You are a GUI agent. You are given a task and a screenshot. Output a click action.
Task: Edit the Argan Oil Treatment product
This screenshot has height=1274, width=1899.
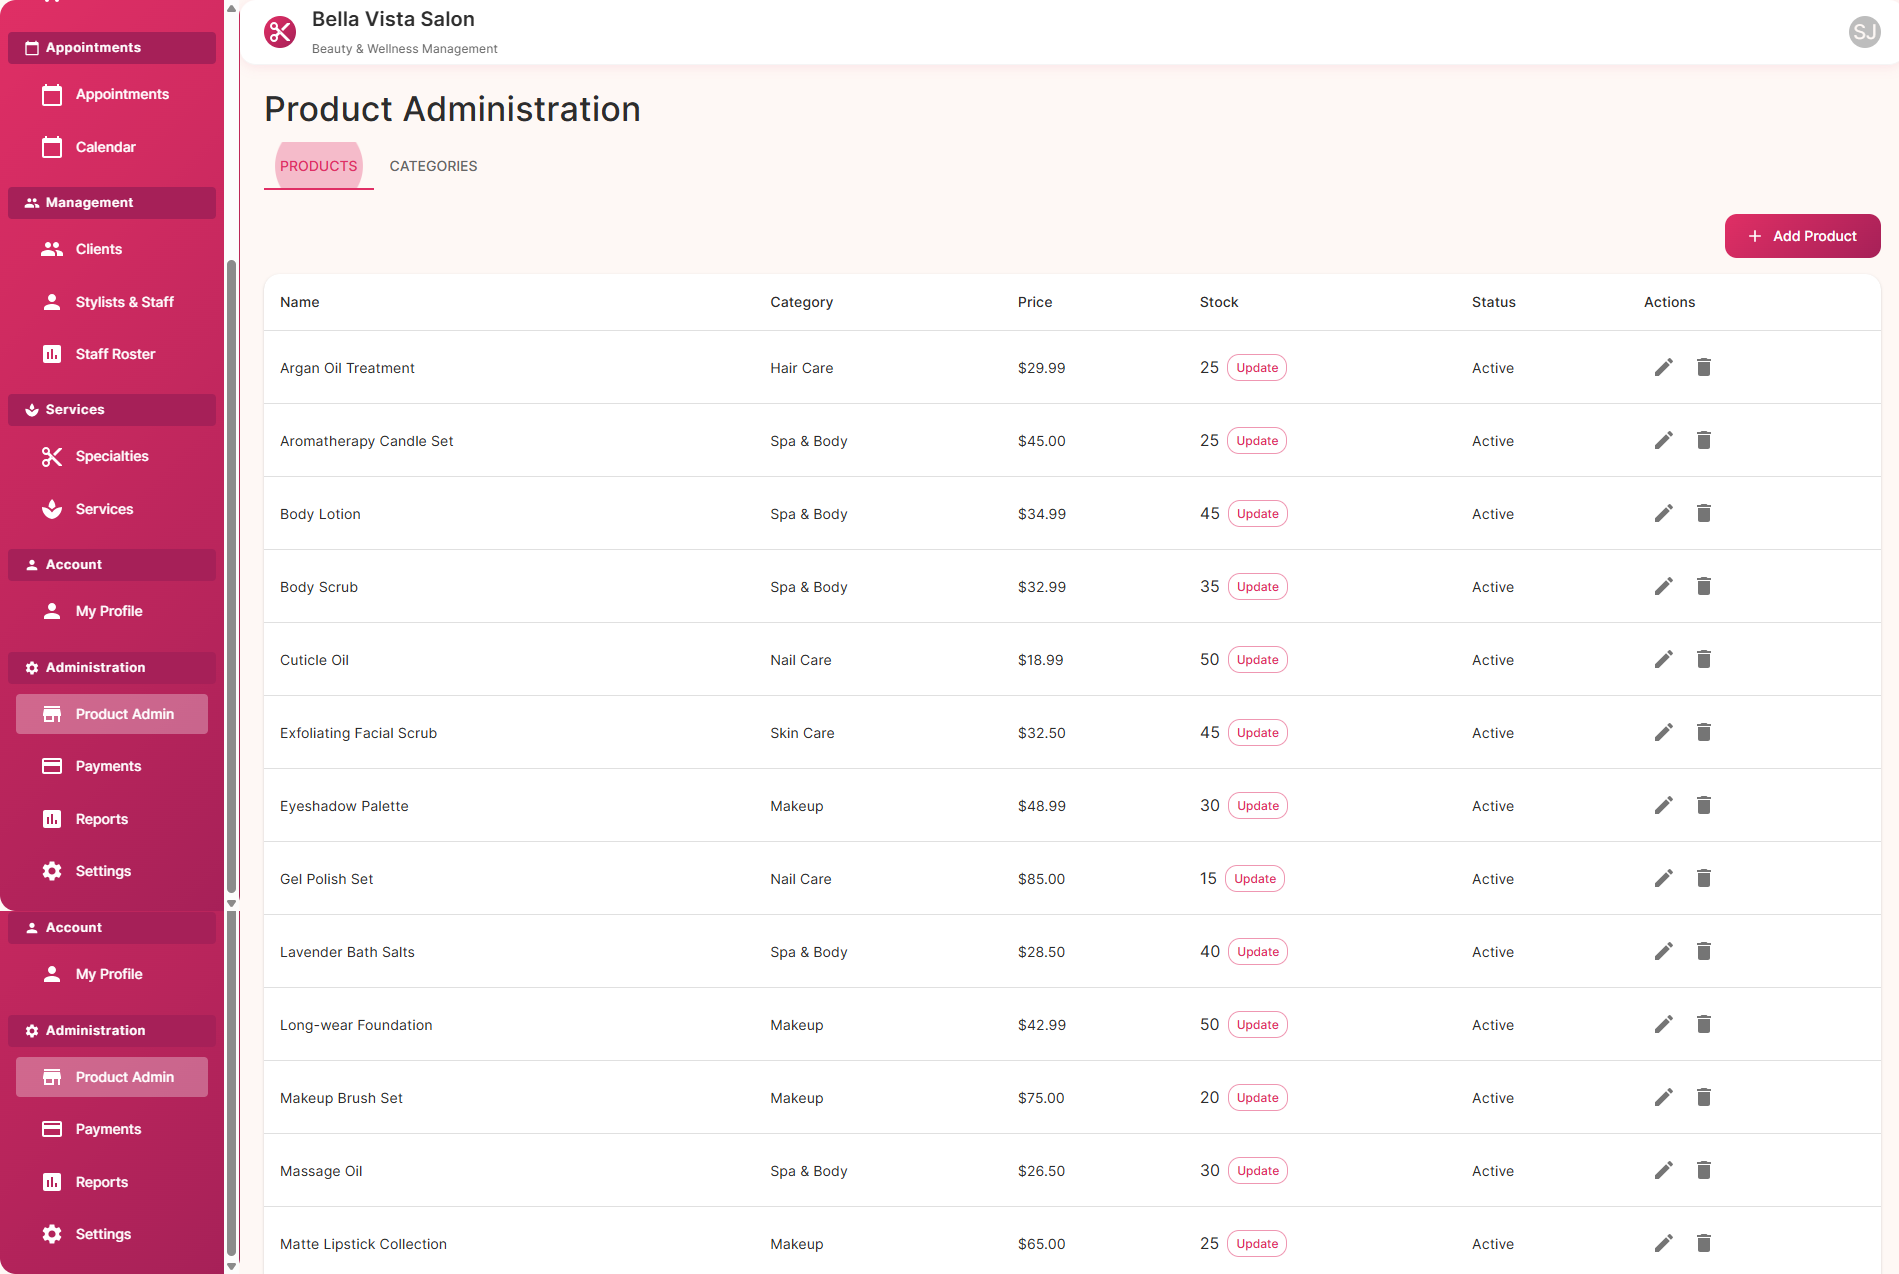(1663, 368)
